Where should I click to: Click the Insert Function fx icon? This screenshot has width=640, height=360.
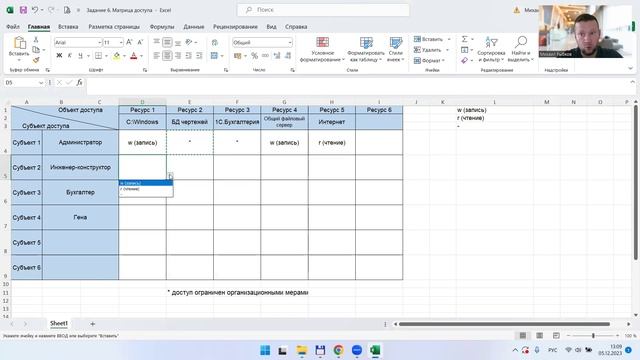(79, 82)
